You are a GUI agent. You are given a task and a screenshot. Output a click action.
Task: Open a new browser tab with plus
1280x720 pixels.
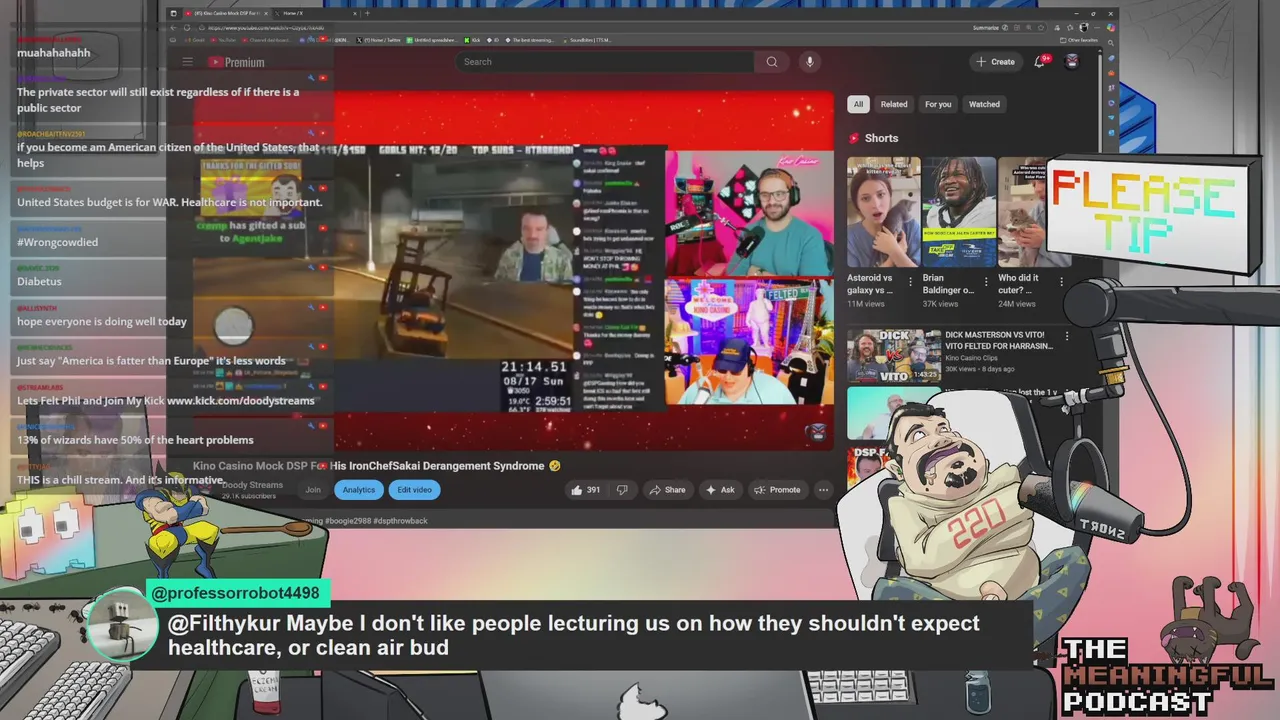click(368, 13)
